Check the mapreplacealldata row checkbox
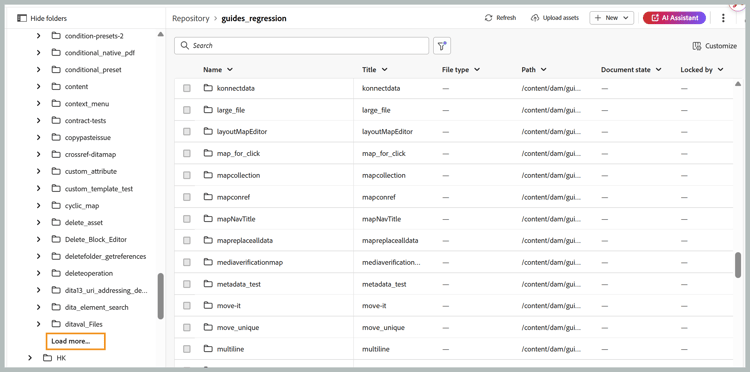The image size is (750, 372). coord(187,241)
